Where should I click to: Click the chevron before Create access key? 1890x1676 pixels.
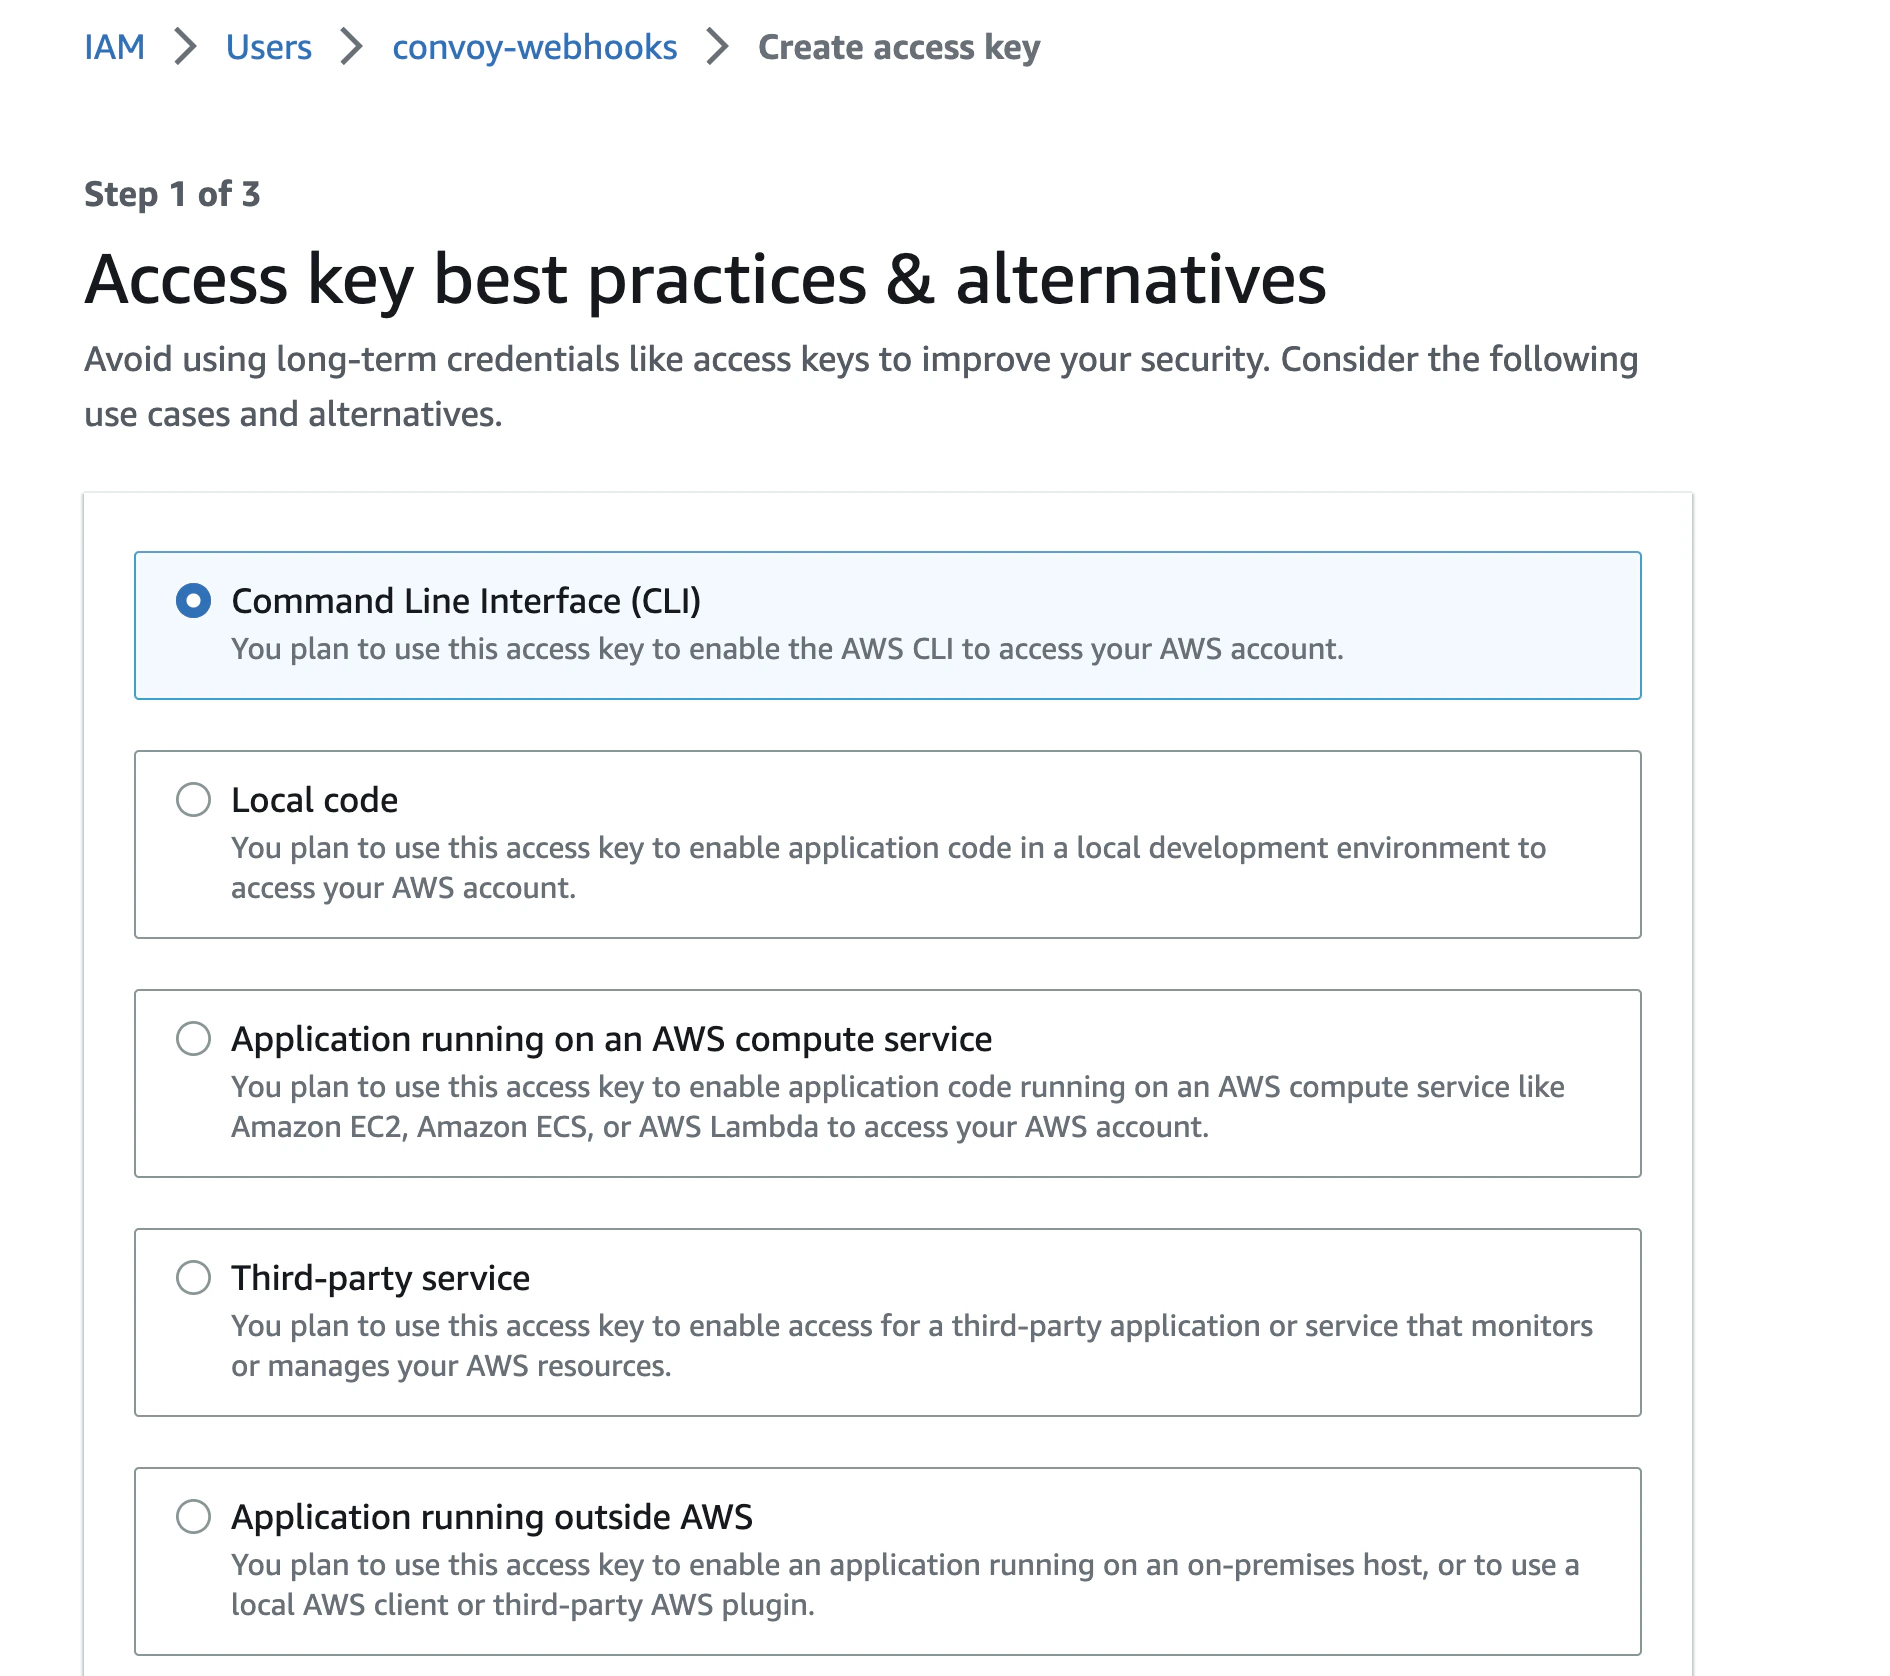tap(715, 46)
